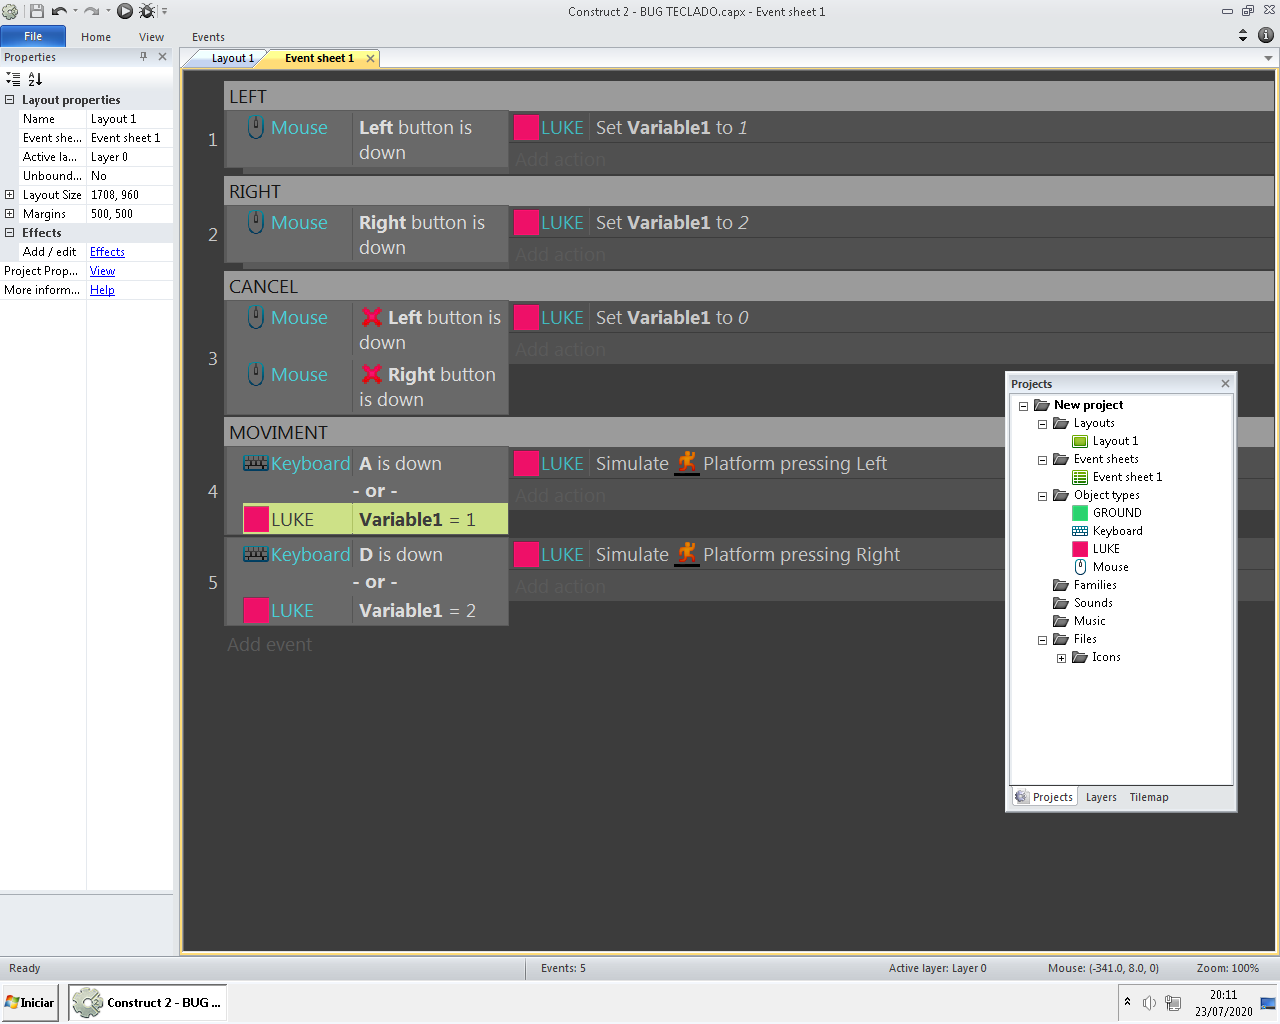Collapse the Layout properties section
This screenshot has height=1024, width=1280.
click(10, 99)
